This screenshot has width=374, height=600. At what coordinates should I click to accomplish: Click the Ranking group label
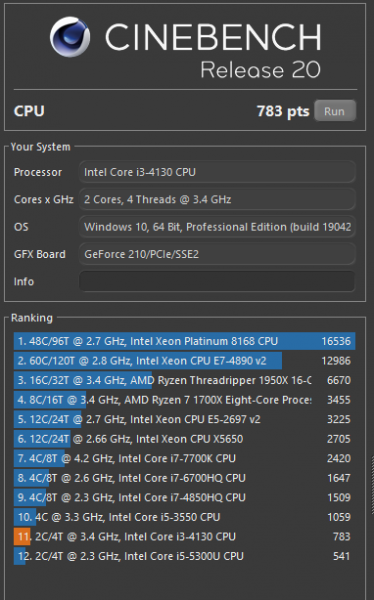[32, 318]
